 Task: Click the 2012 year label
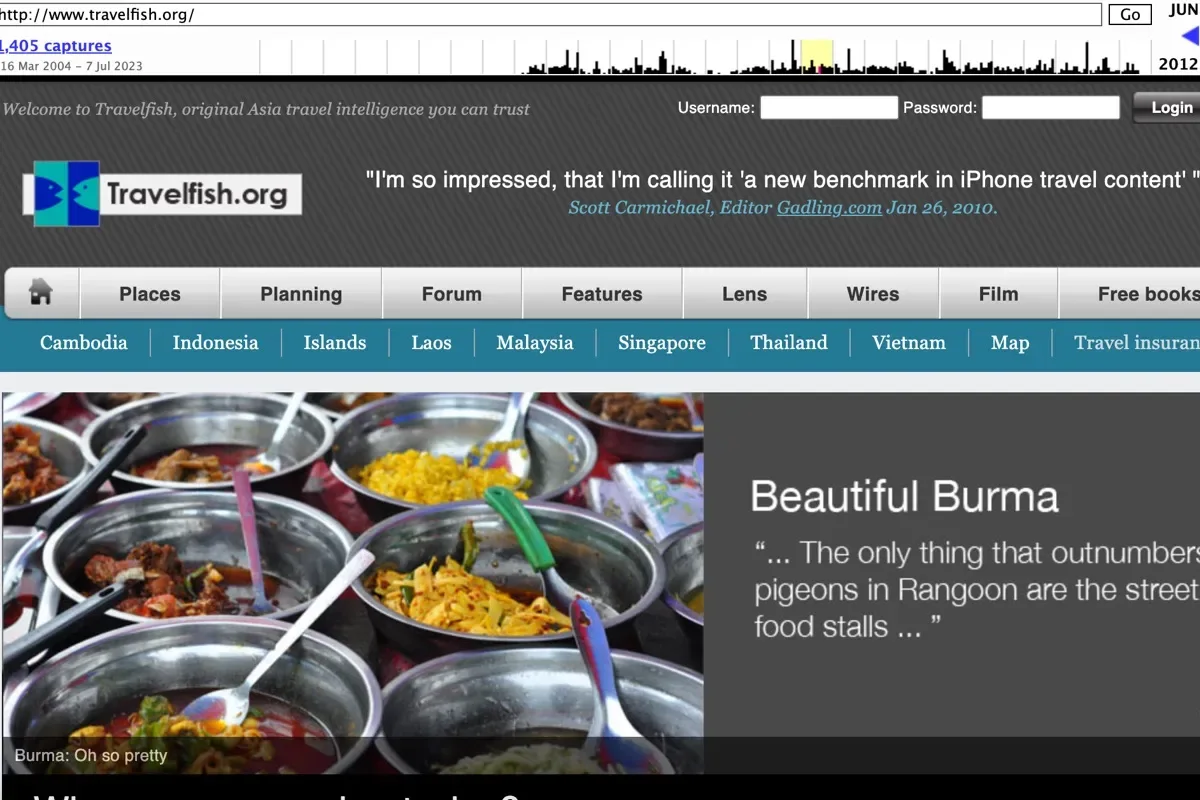(x=1179, y=64)
